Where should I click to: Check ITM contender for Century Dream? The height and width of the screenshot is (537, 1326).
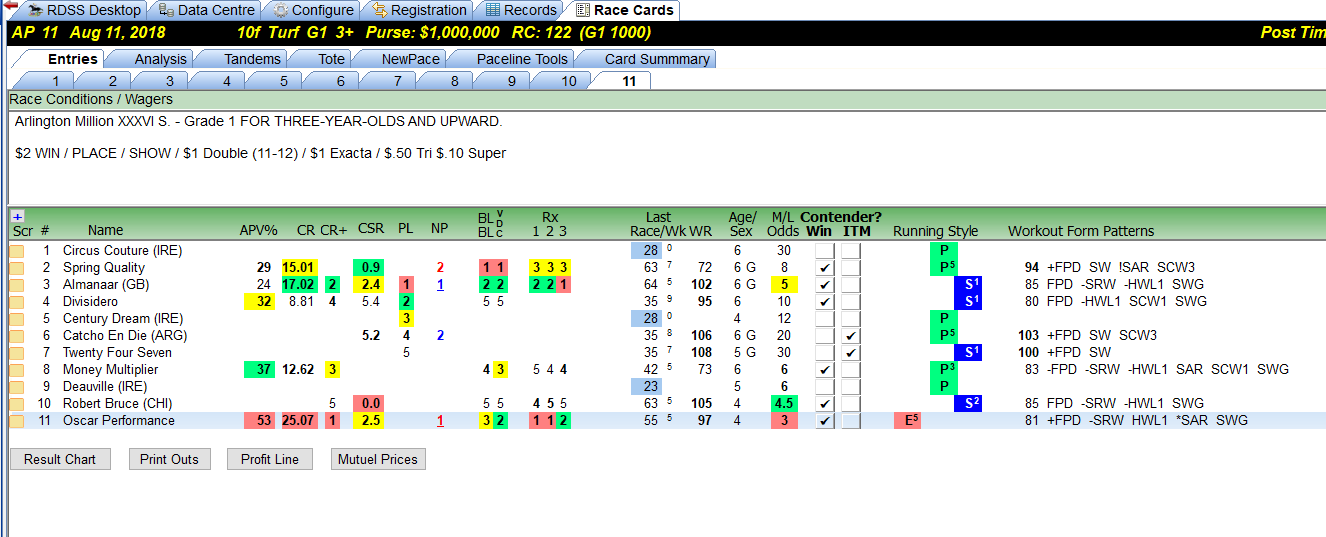[851, 319]
